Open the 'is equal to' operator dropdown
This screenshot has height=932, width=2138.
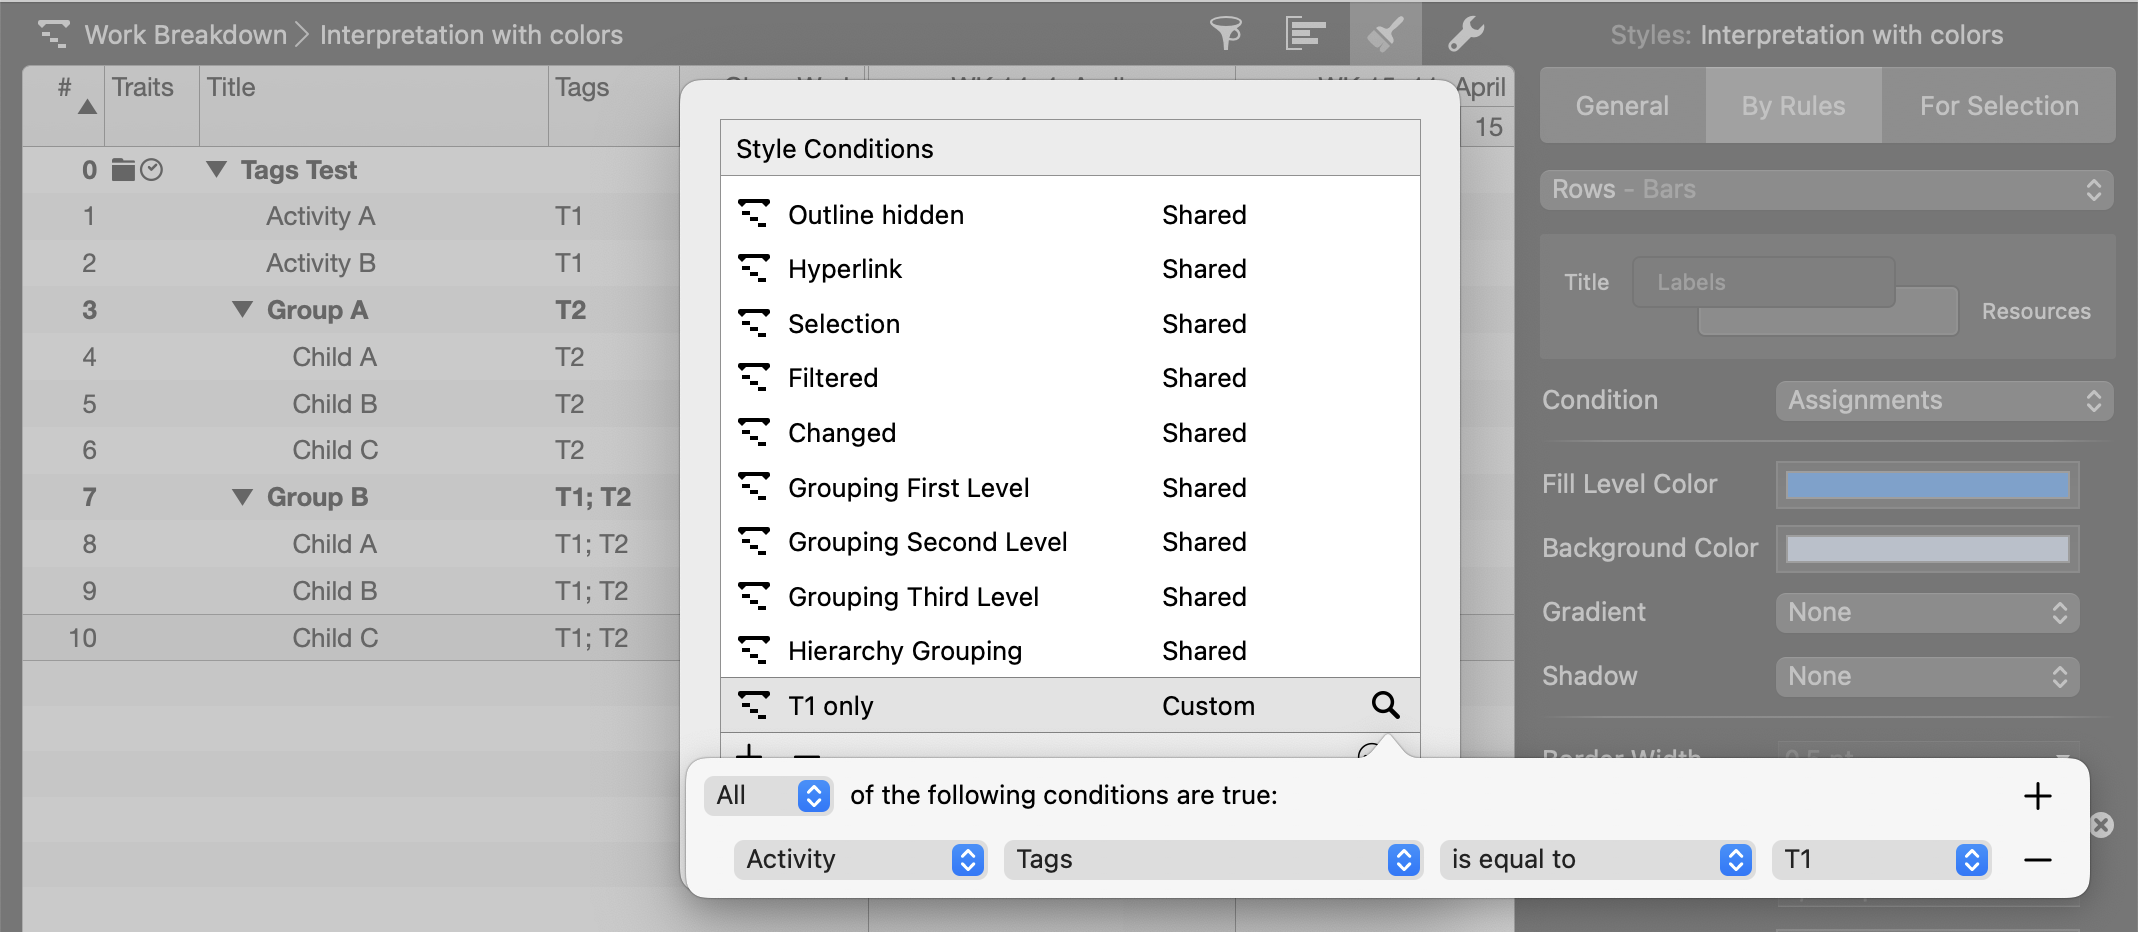click(1596, 860)
